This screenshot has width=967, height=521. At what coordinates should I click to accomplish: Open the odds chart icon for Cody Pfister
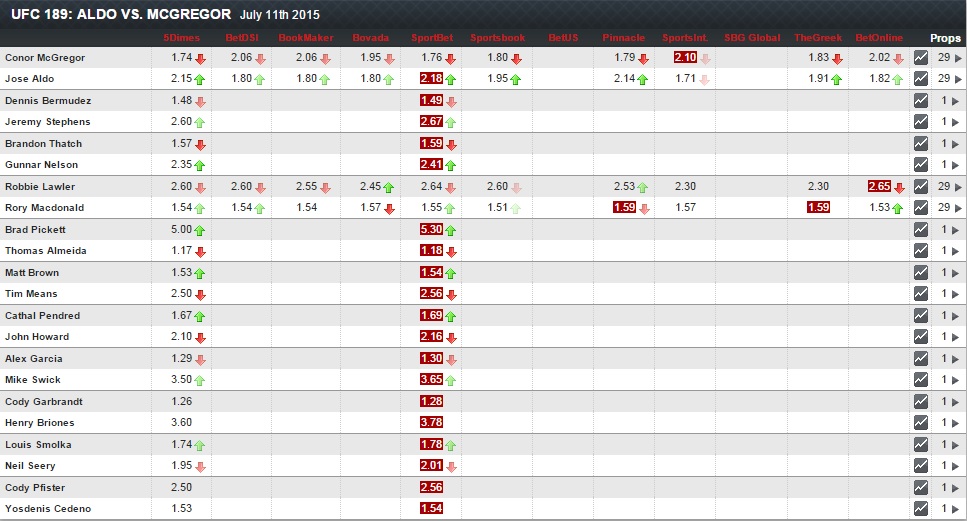coord(921,487)
